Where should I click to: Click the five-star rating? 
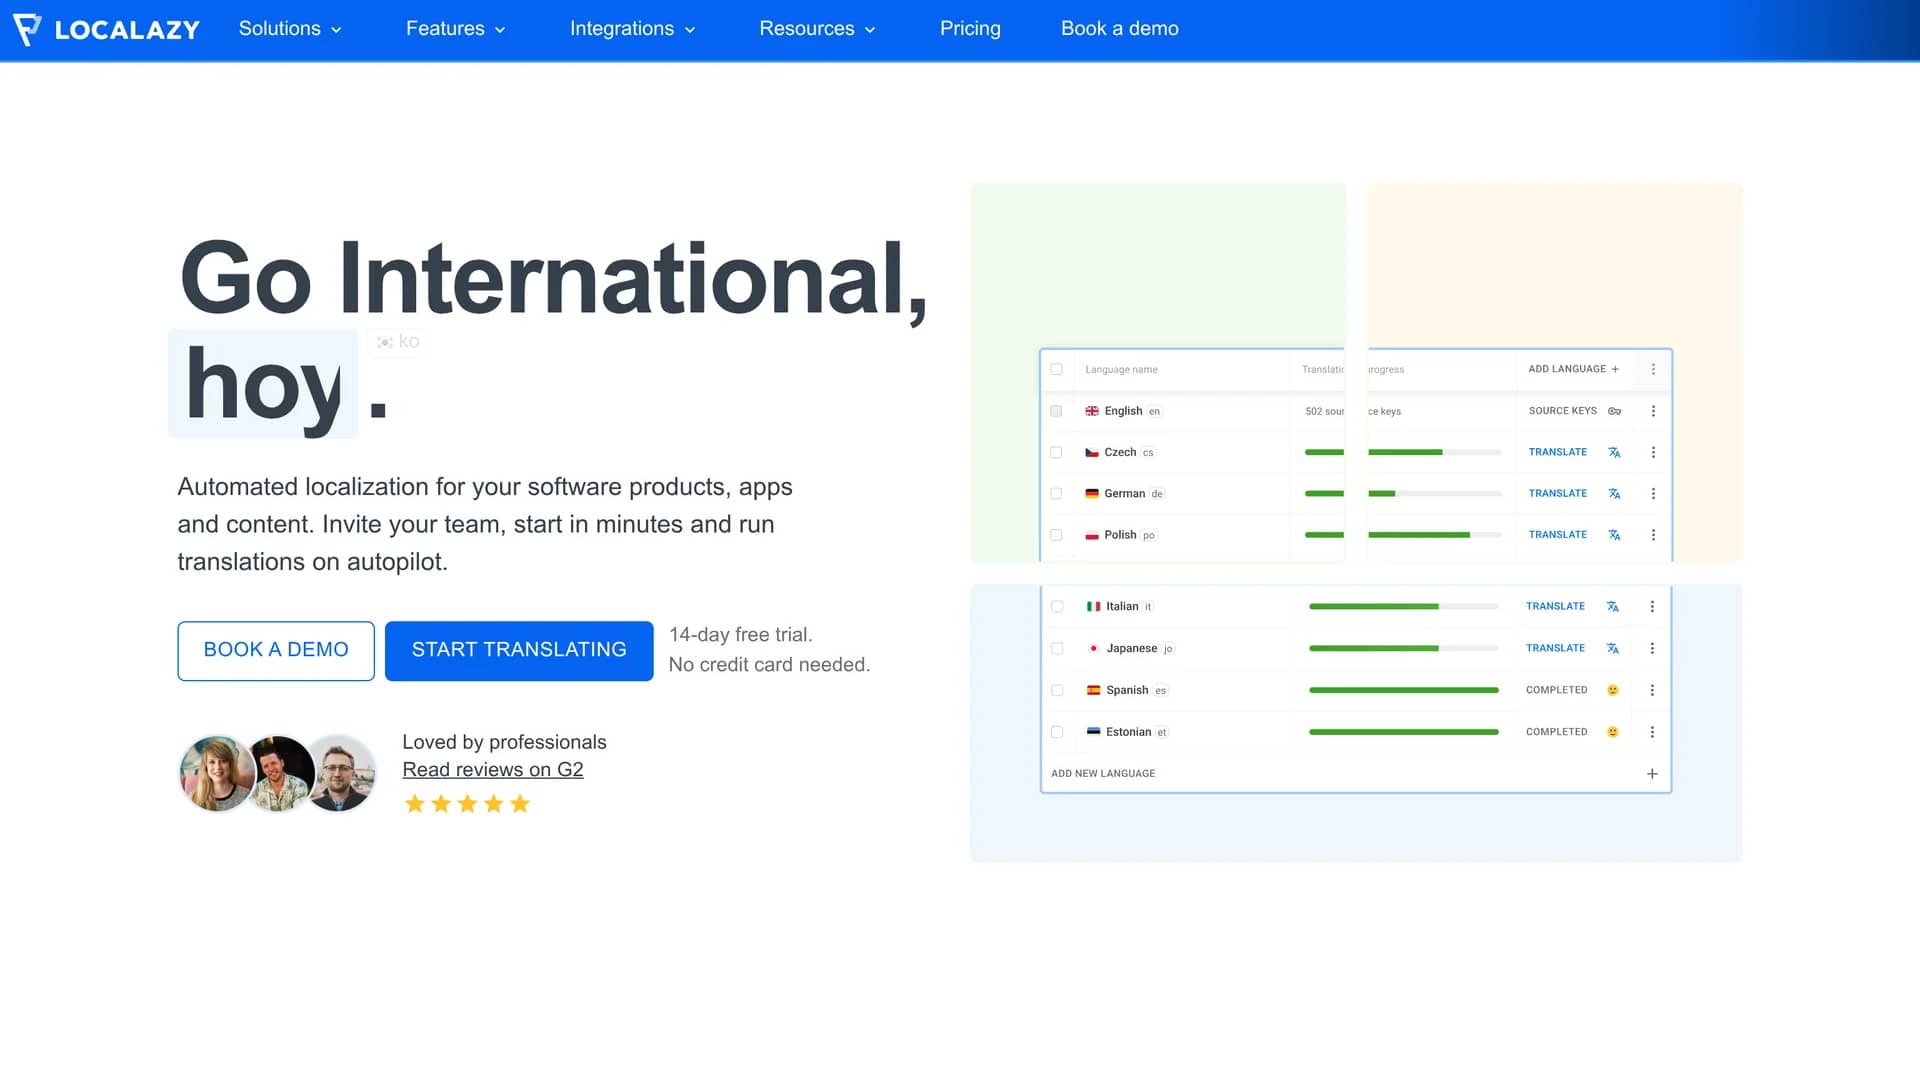(467, 803)
